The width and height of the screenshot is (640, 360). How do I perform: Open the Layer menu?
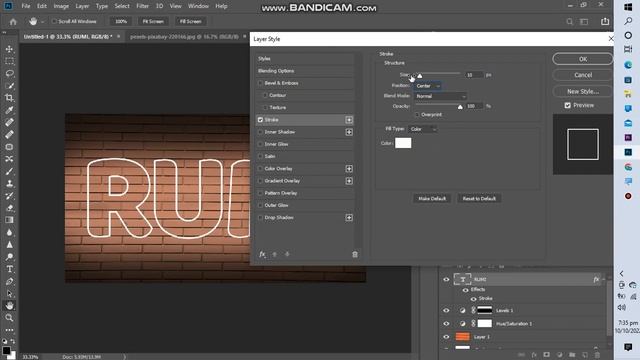point(82,6)
